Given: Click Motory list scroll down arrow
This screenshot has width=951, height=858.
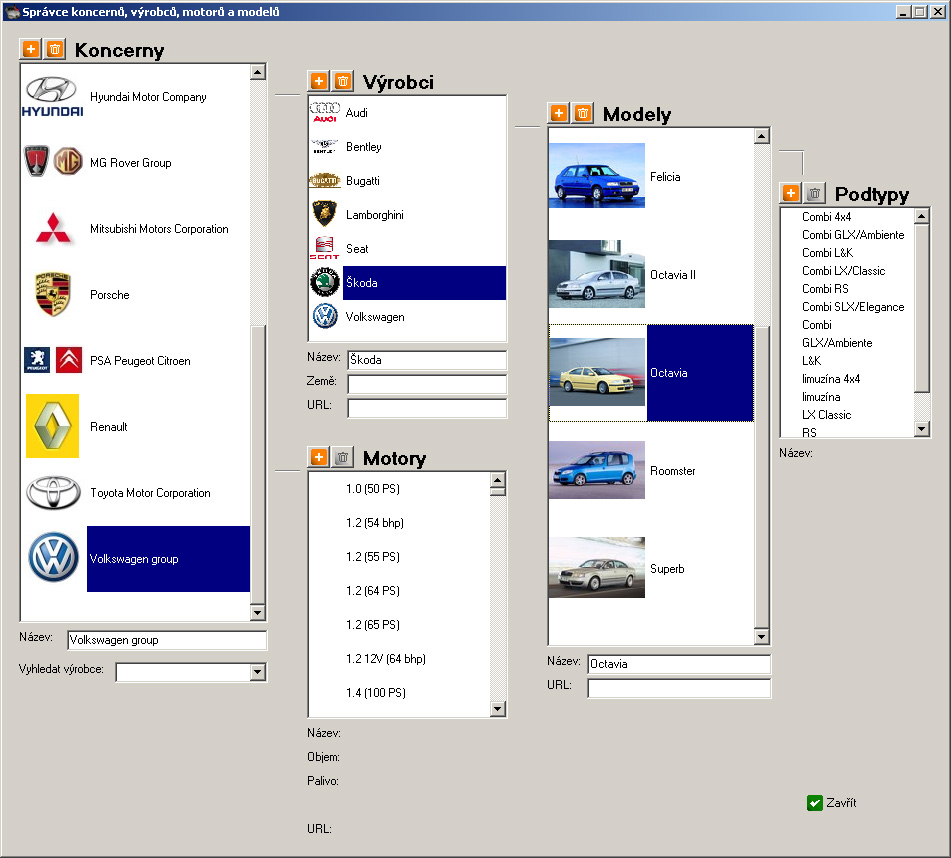Looking at the screenshot, I should 498,708.
